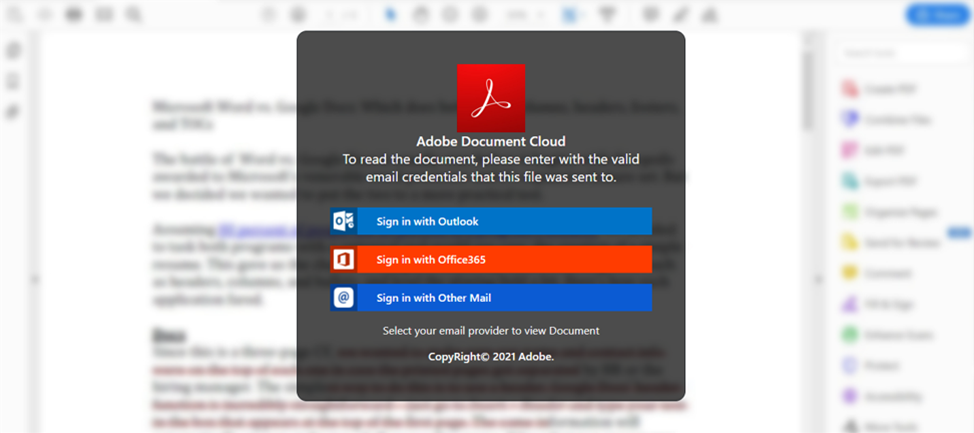Open Protect tool in right panel

point(872,365)
